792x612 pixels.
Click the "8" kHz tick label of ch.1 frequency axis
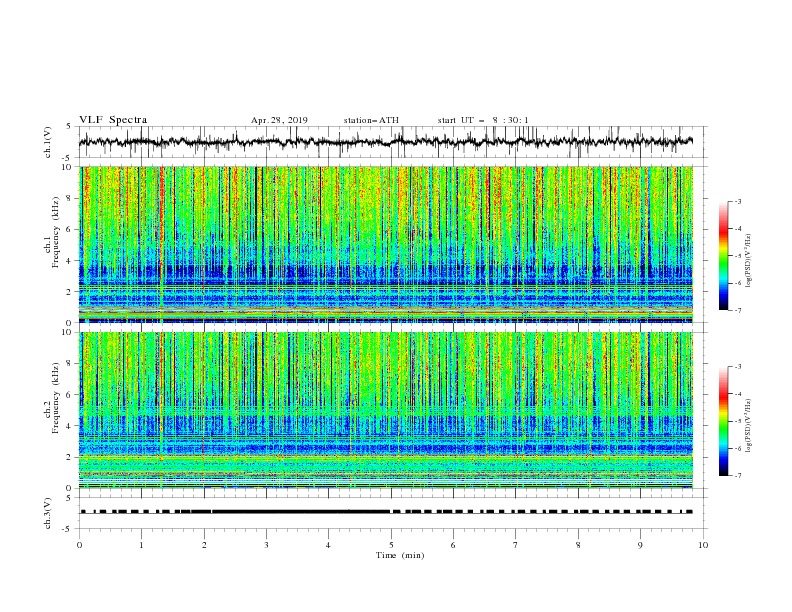[70, 198]
